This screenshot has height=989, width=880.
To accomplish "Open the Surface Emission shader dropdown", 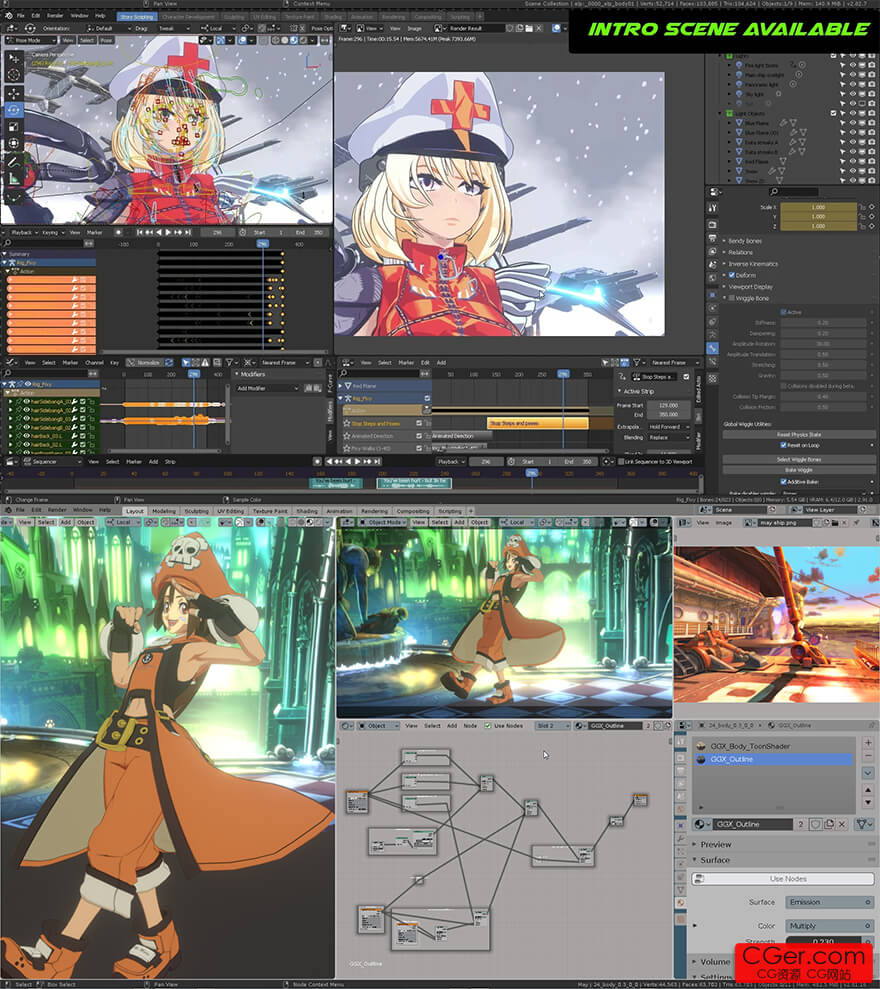I will tap(829, 902).
